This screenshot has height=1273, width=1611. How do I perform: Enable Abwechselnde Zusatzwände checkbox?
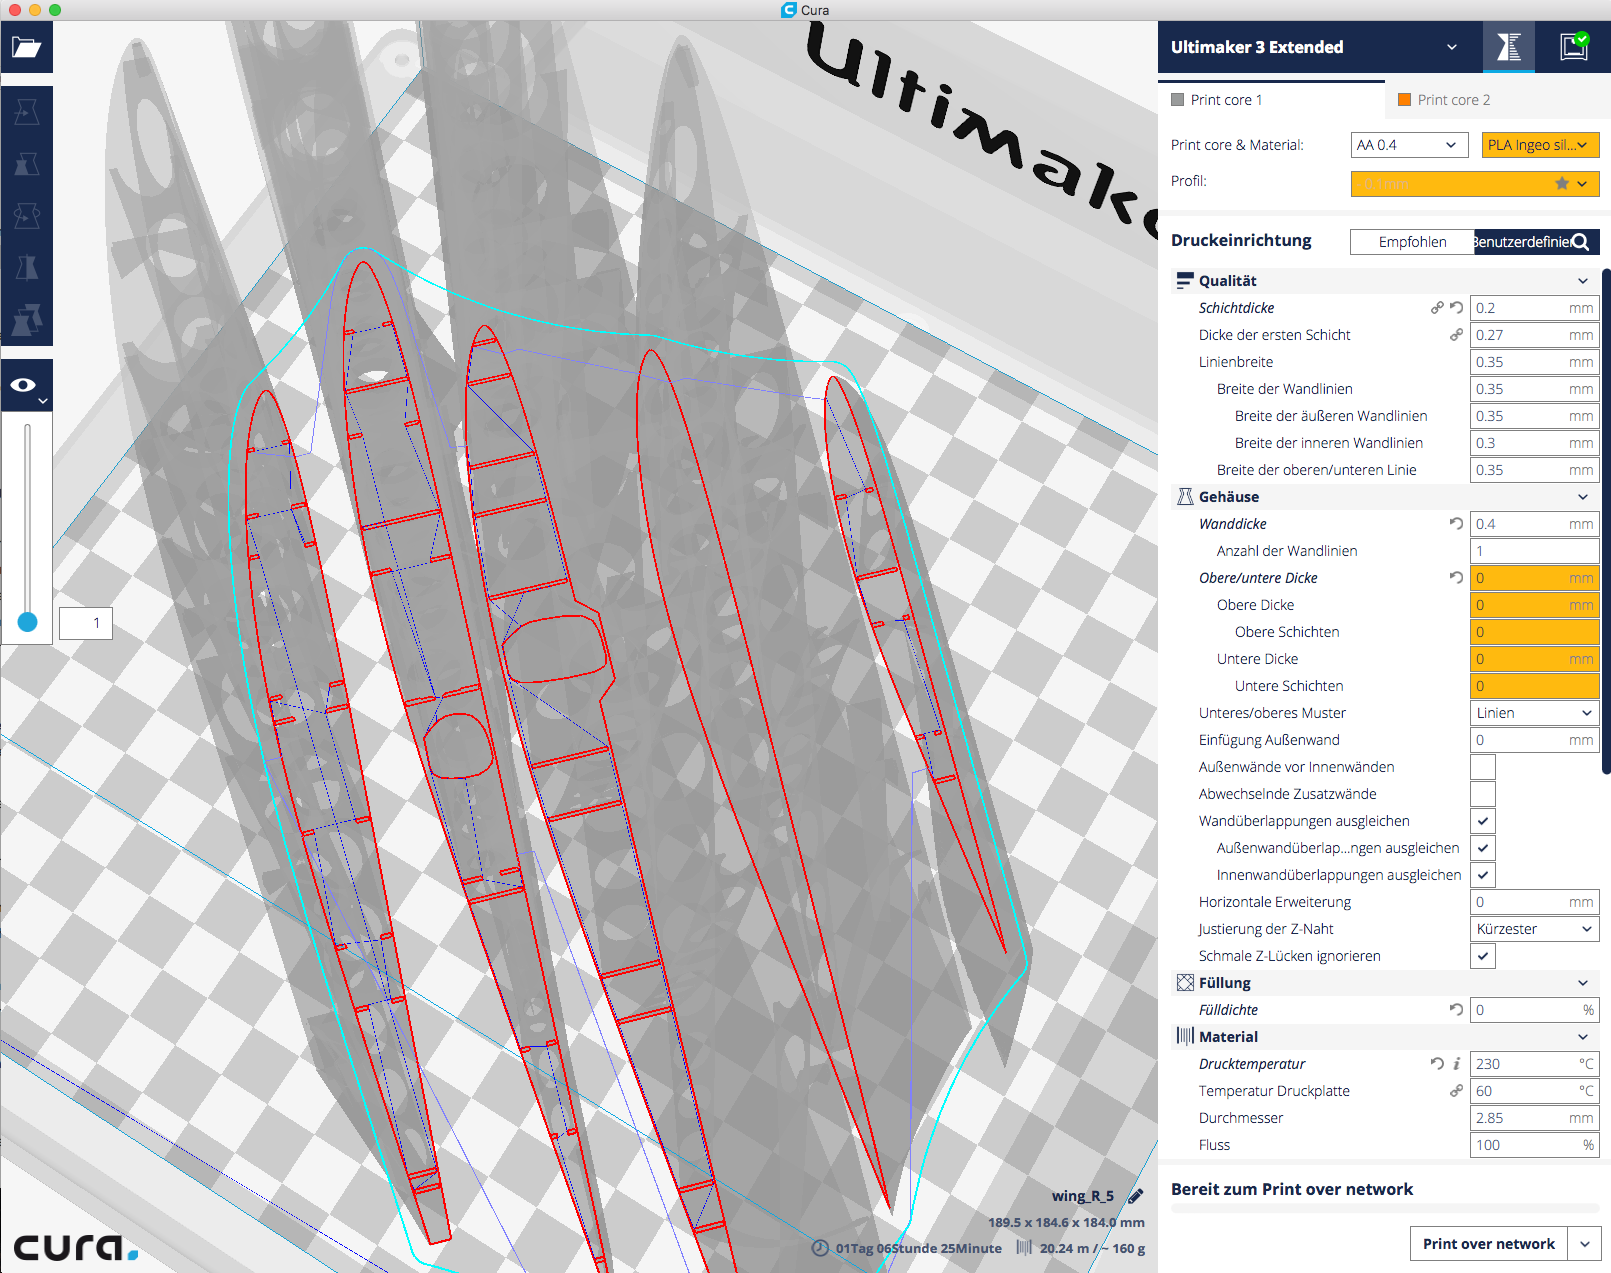click(1483, 794)
